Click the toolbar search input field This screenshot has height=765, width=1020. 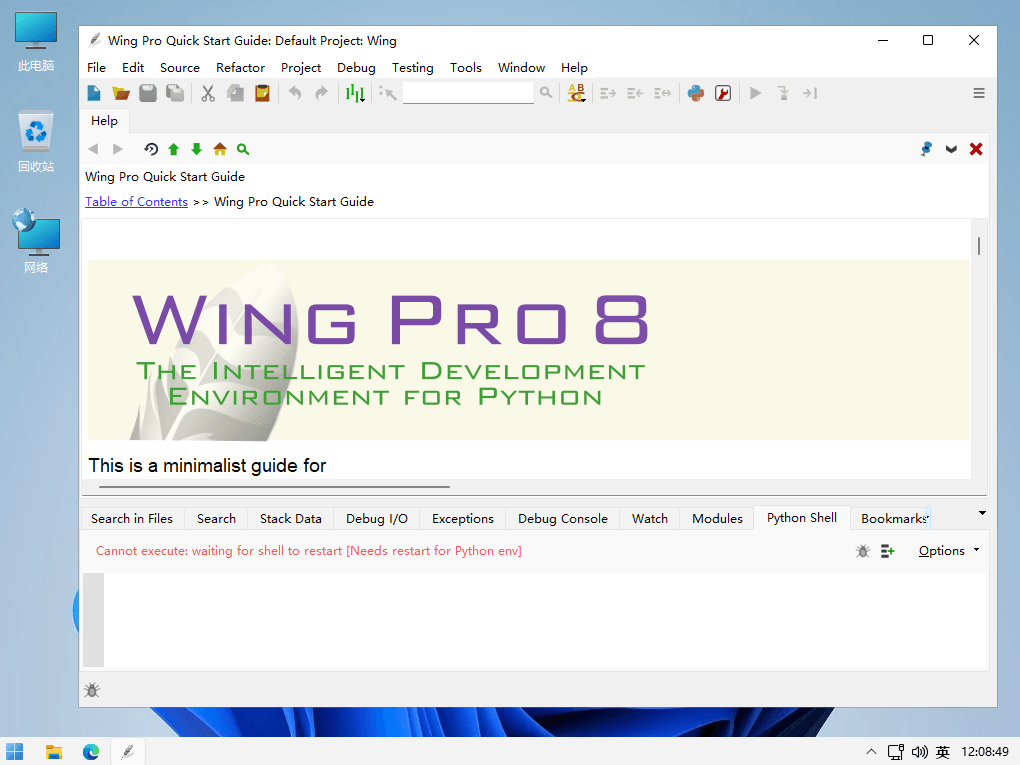[x=468, y=93]
